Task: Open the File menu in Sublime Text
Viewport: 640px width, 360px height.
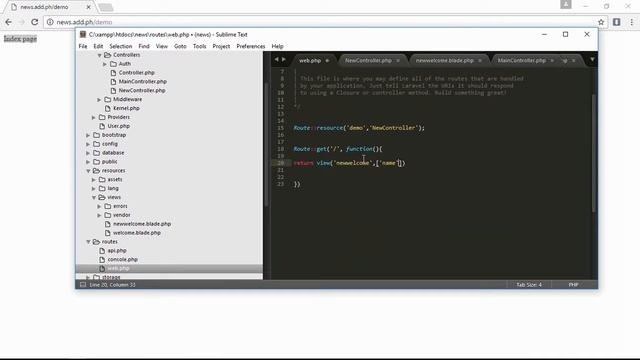Action: [83, 46]
